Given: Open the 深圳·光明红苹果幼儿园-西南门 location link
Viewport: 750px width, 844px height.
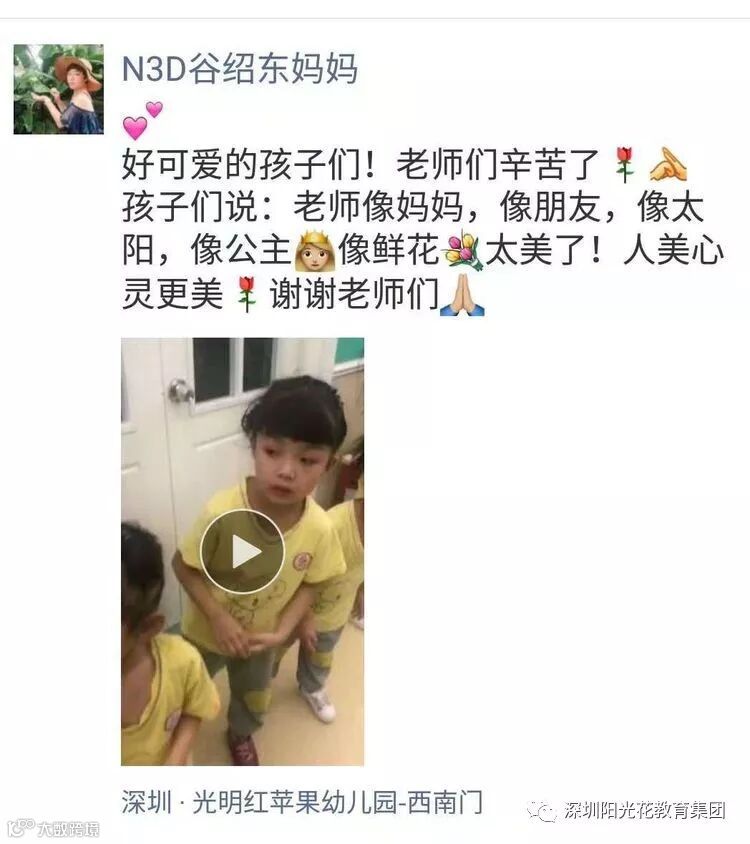Looking at the screenshot, I should tap(302, 803).
